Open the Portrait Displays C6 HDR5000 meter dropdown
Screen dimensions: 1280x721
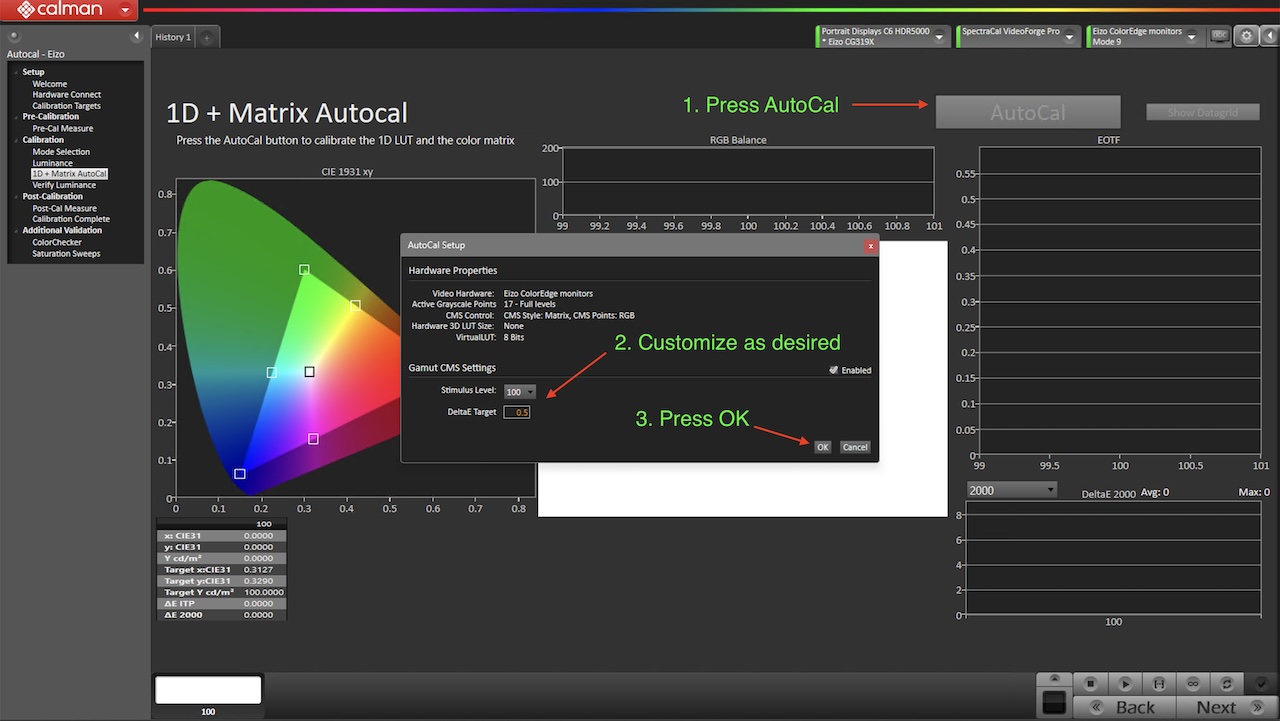pos(939,37)
